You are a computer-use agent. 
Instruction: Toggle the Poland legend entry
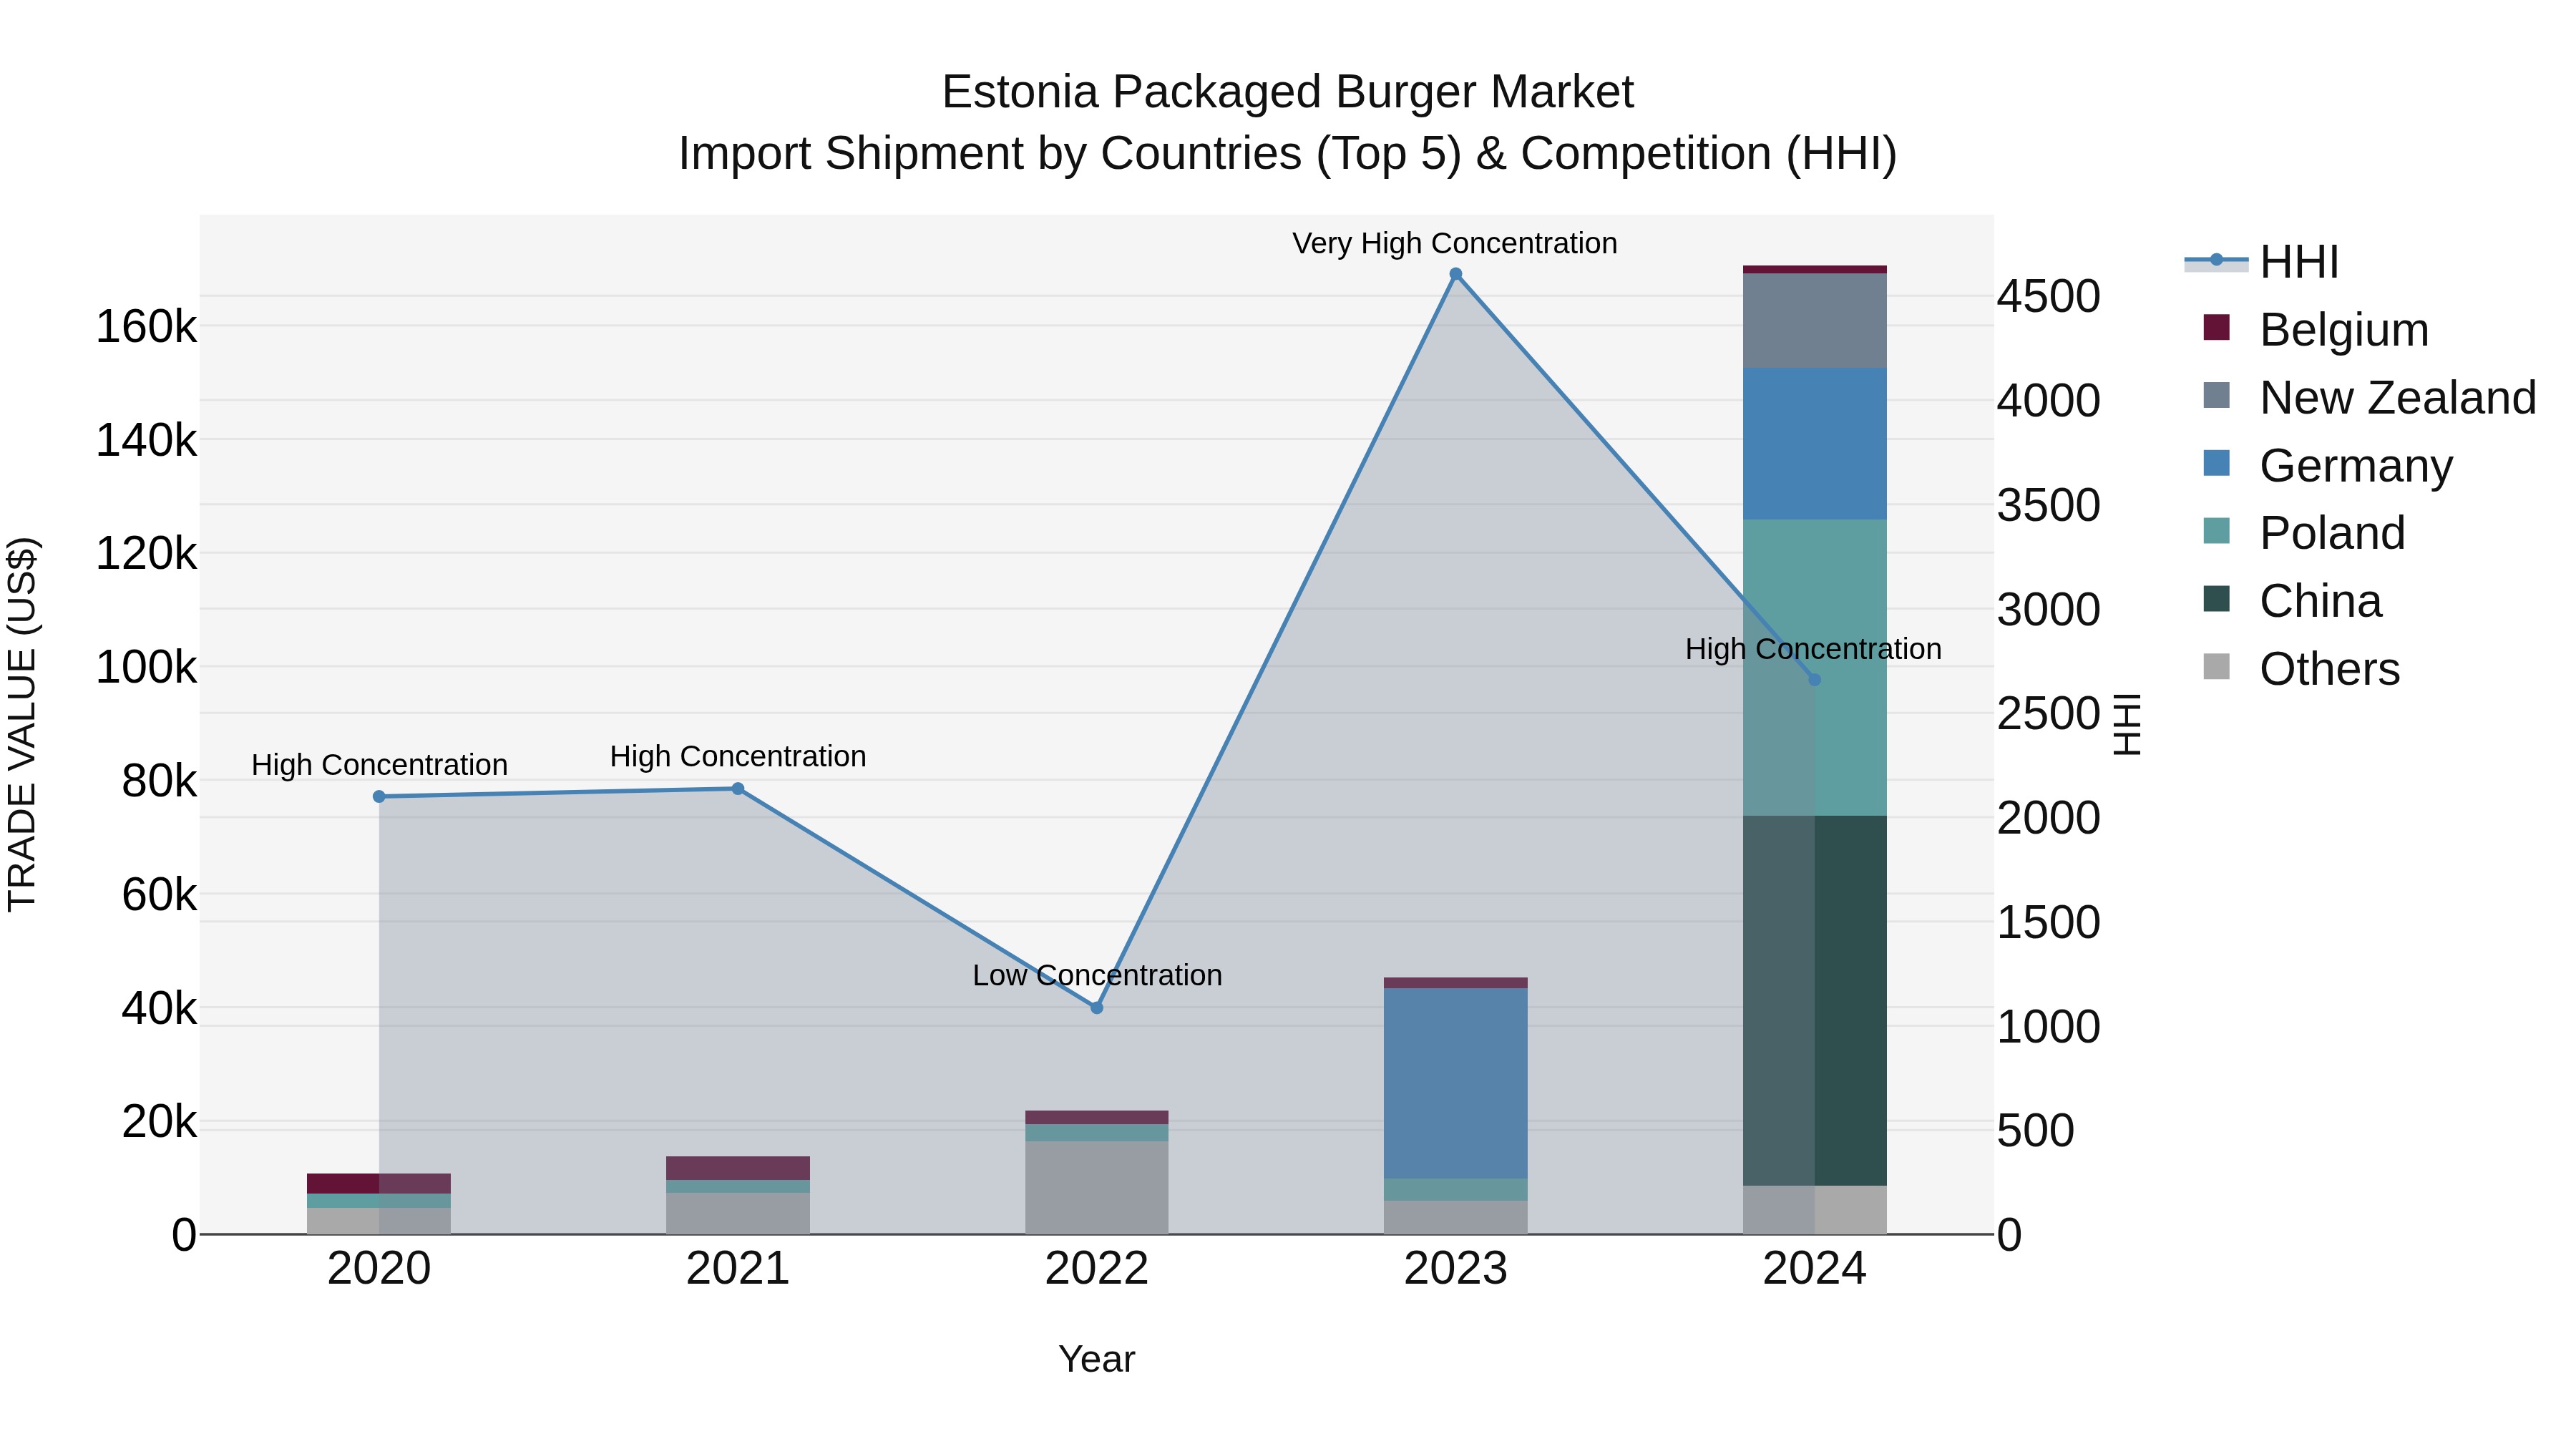tap(2303, 532)
